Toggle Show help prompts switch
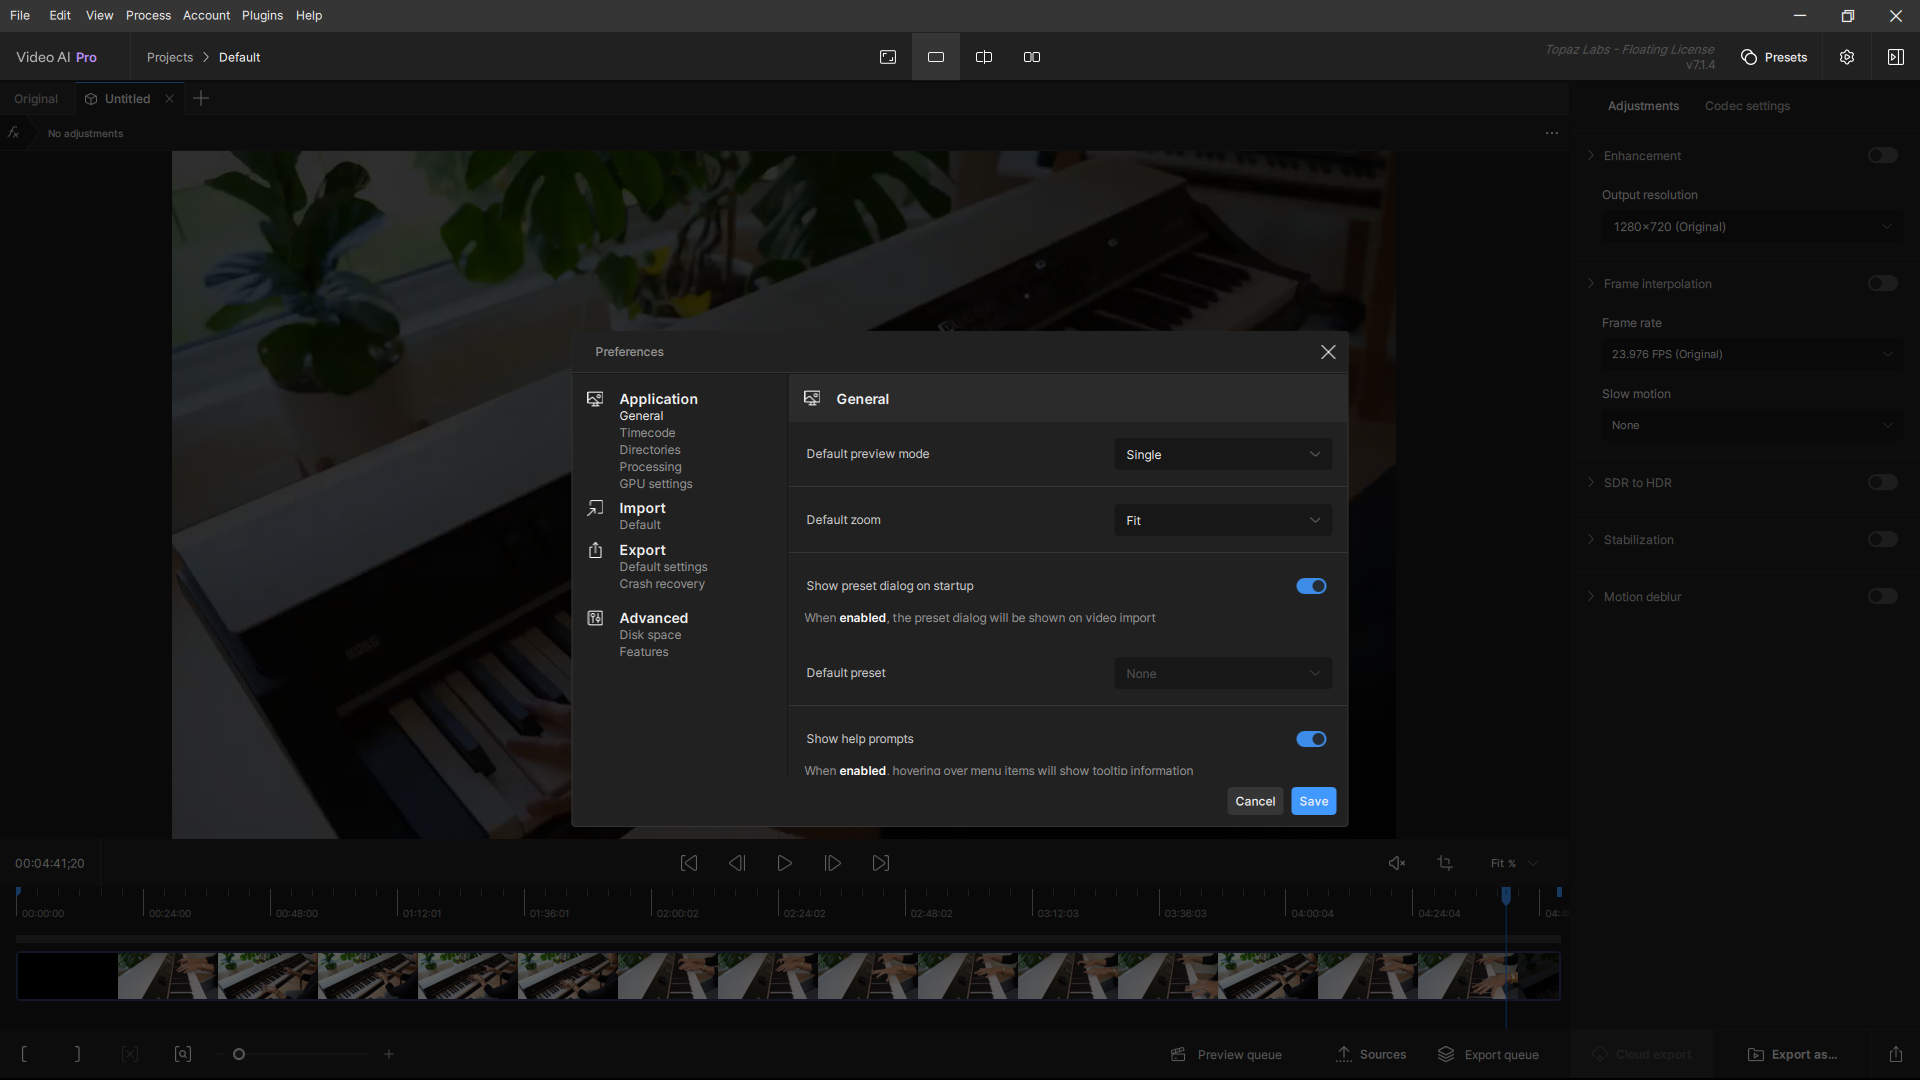The width and height of the screenshot is (1920, 1080). click(1311, 739)
